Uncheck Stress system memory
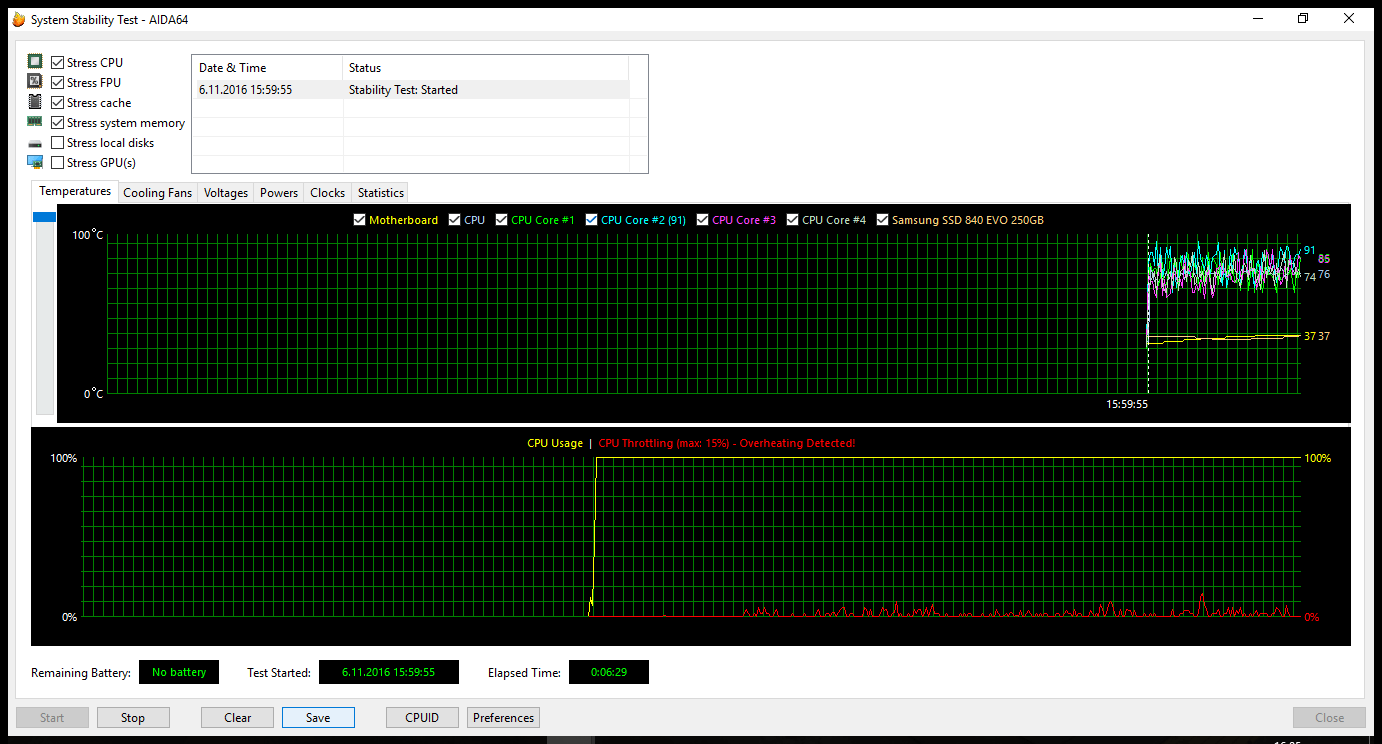Image resolution: width=1382 pixels, height=744 pixels. click(x=58, y=123)
